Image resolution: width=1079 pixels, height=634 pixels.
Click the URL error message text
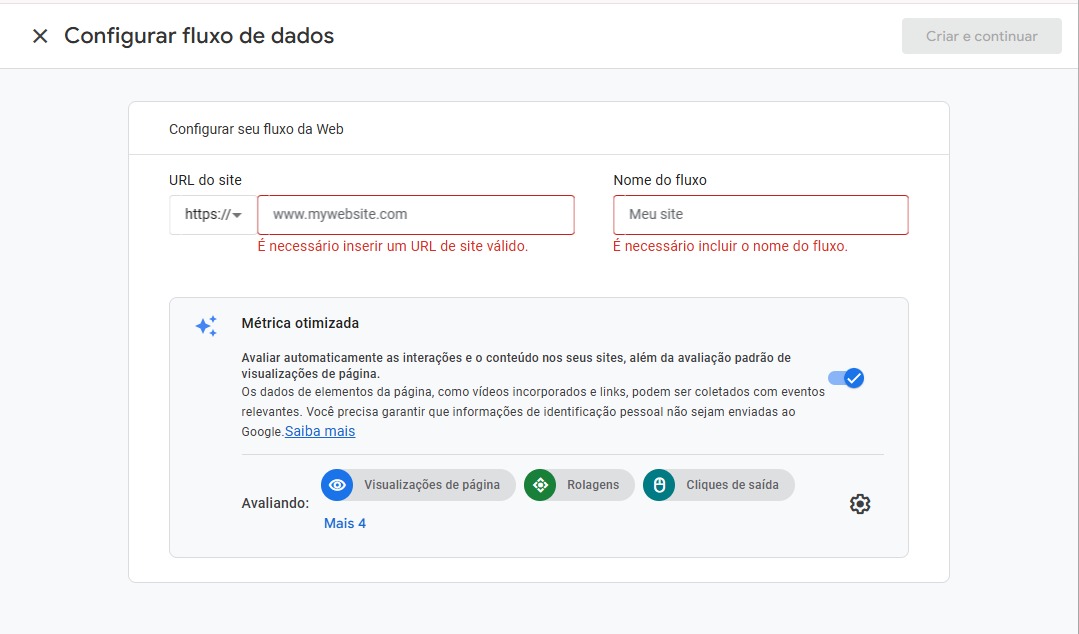pyautogui.click(x=393, y=246)
